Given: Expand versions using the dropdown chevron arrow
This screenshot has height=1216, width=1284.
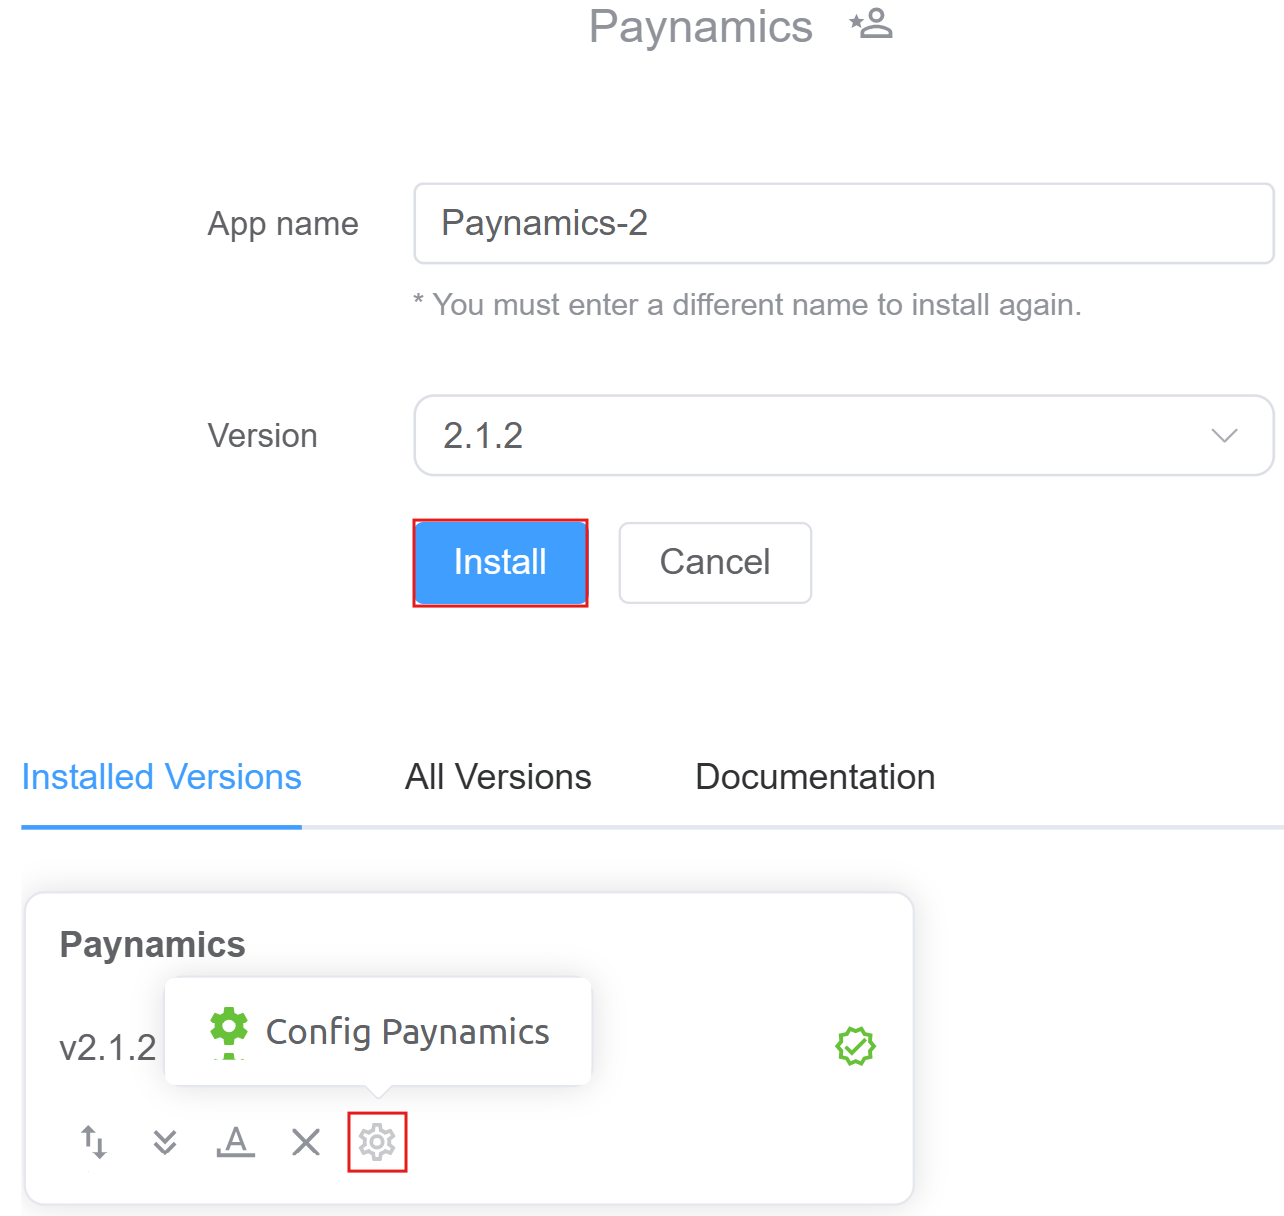Looking at the screenshot, I should [x=1224, y=435].
